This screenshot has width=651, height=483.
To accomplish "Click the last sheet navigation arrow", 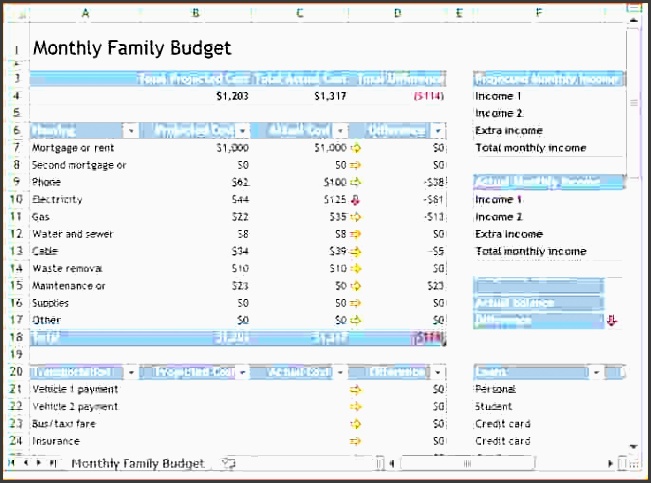I will (54, 463).
